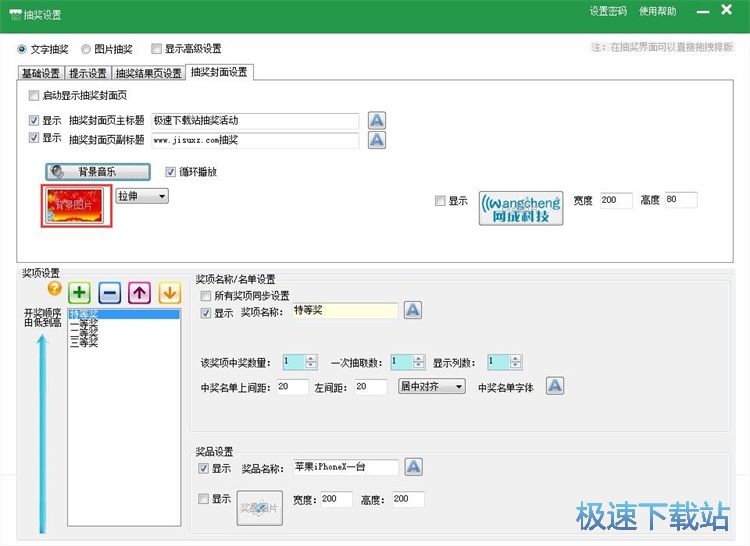Switch to 提示设置 tab
The width and height of the screenshot is (750, 546).
coord(88,73)
